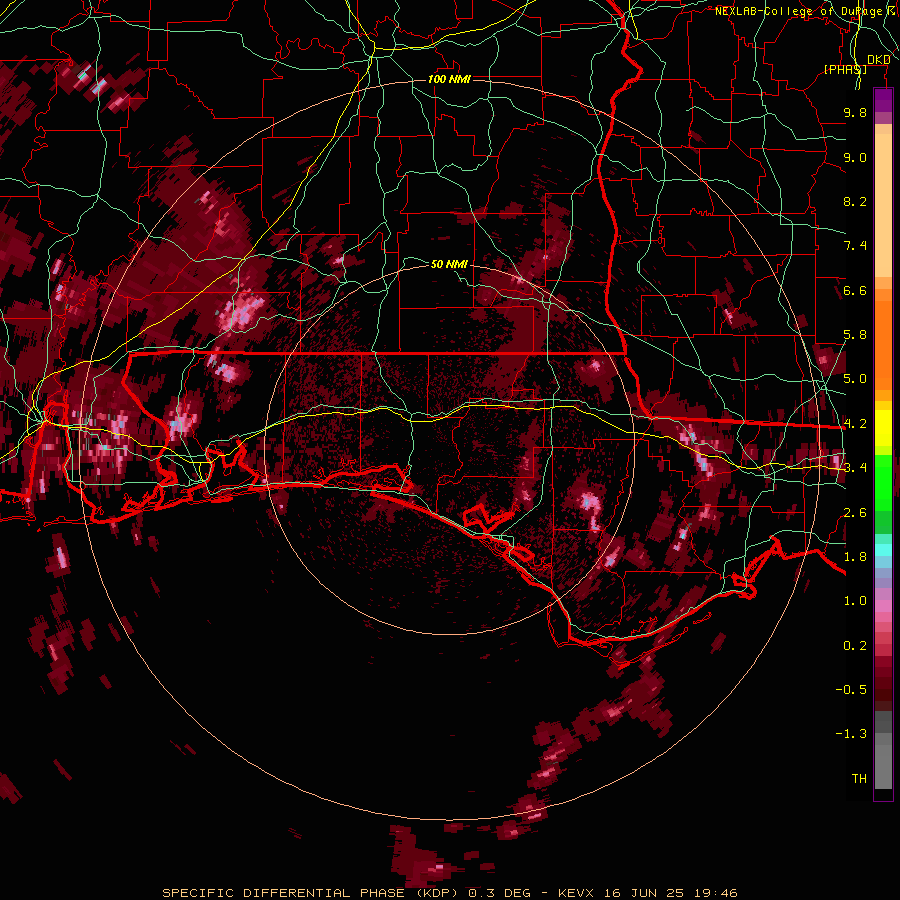Screen dimensions: 900x900
Task: Click the 50 NMI range ring label
Action: point(449,264)
